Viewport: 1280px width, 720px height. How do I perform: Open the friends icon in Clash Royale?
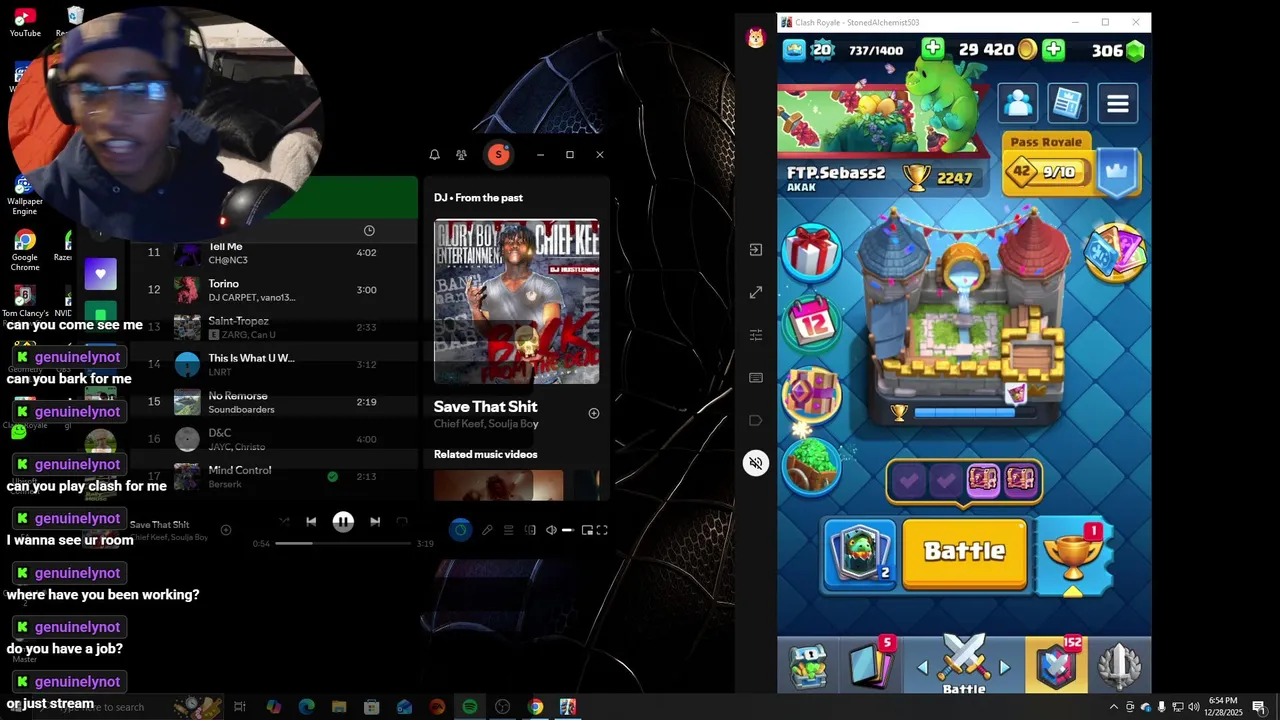[1018, 103]
